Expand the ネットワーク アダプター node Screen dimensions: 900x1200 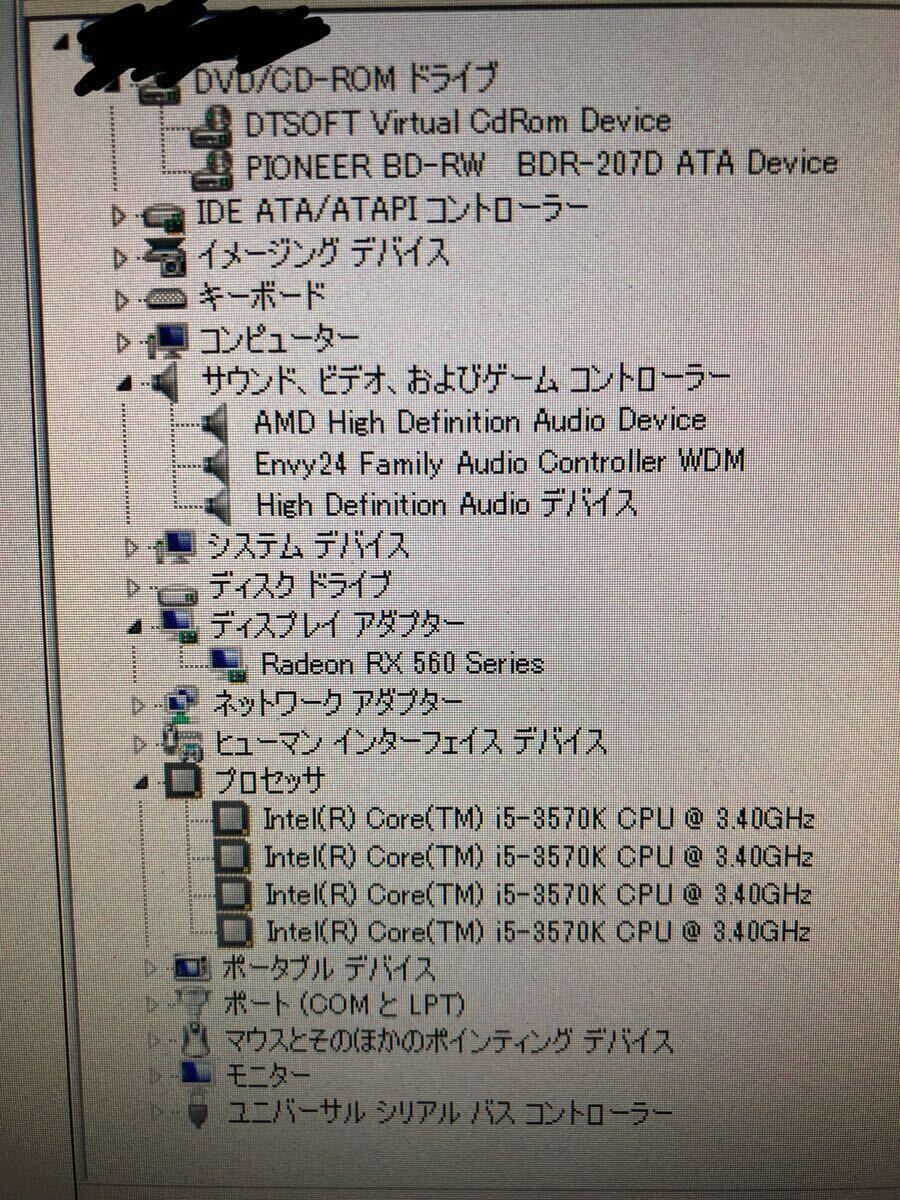coord(139,707)
